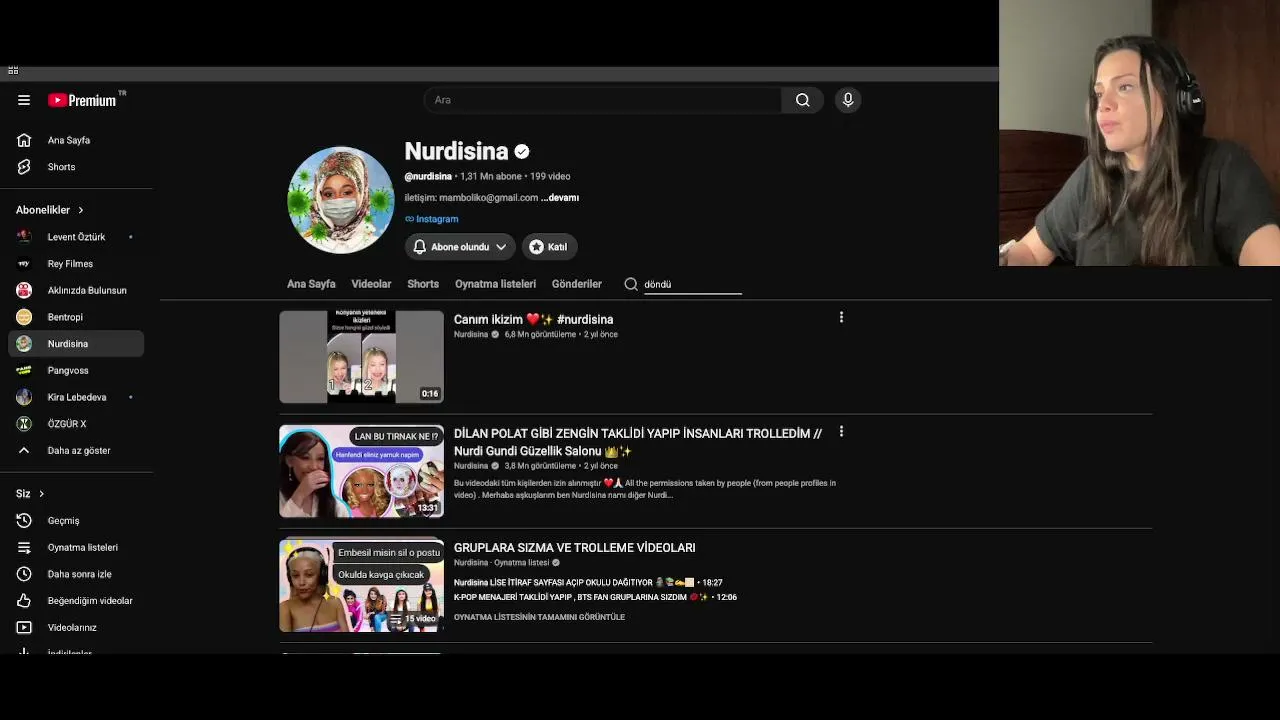Open Pangvoss subscription channel

point(76,370)
